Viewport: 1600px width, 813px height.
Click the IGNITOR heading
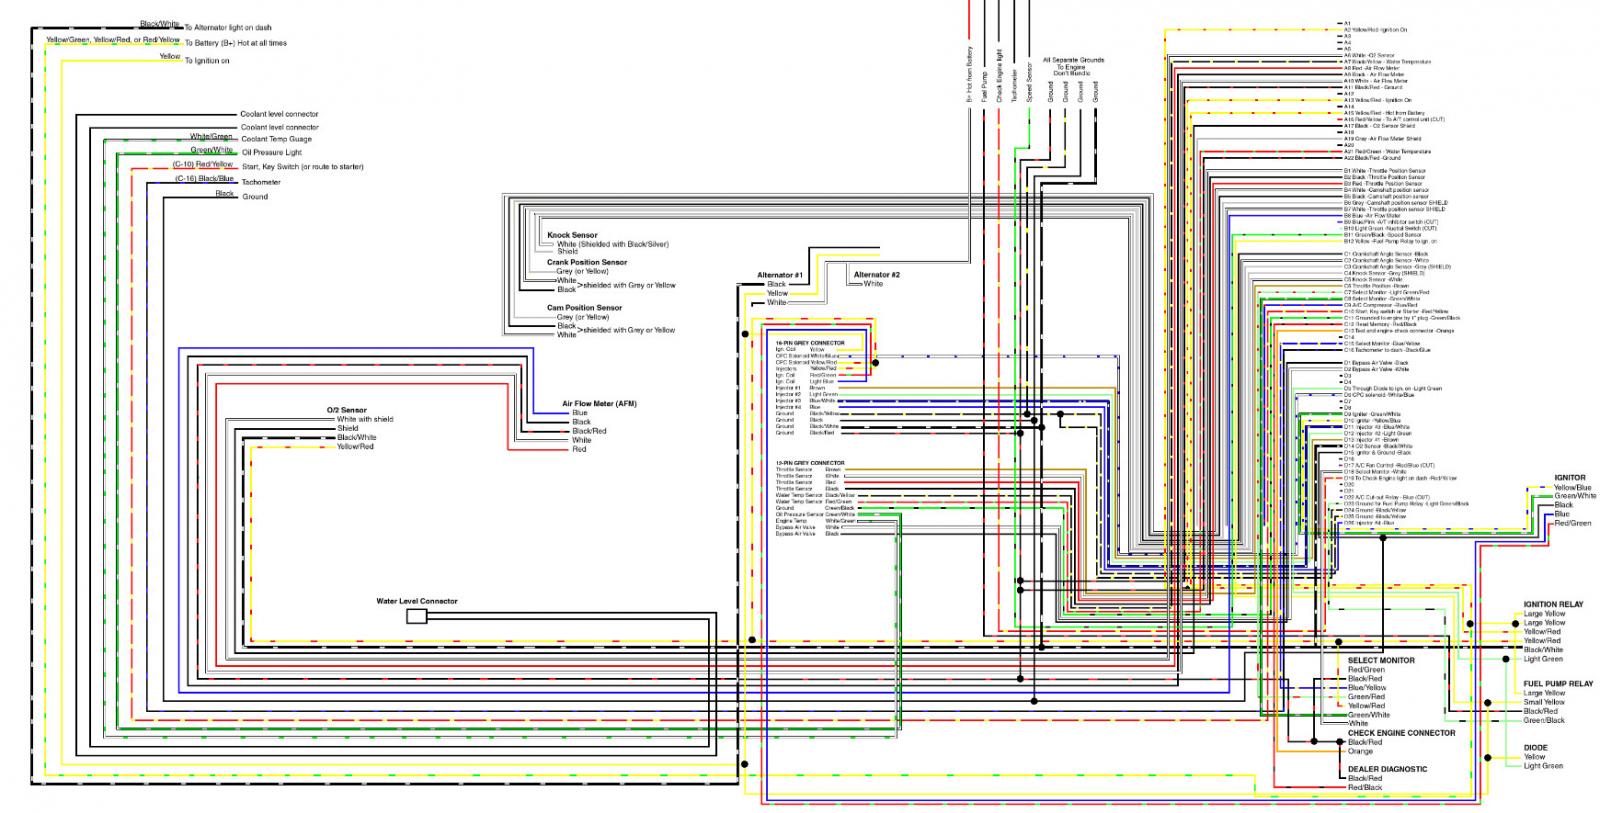[1570, 478]
